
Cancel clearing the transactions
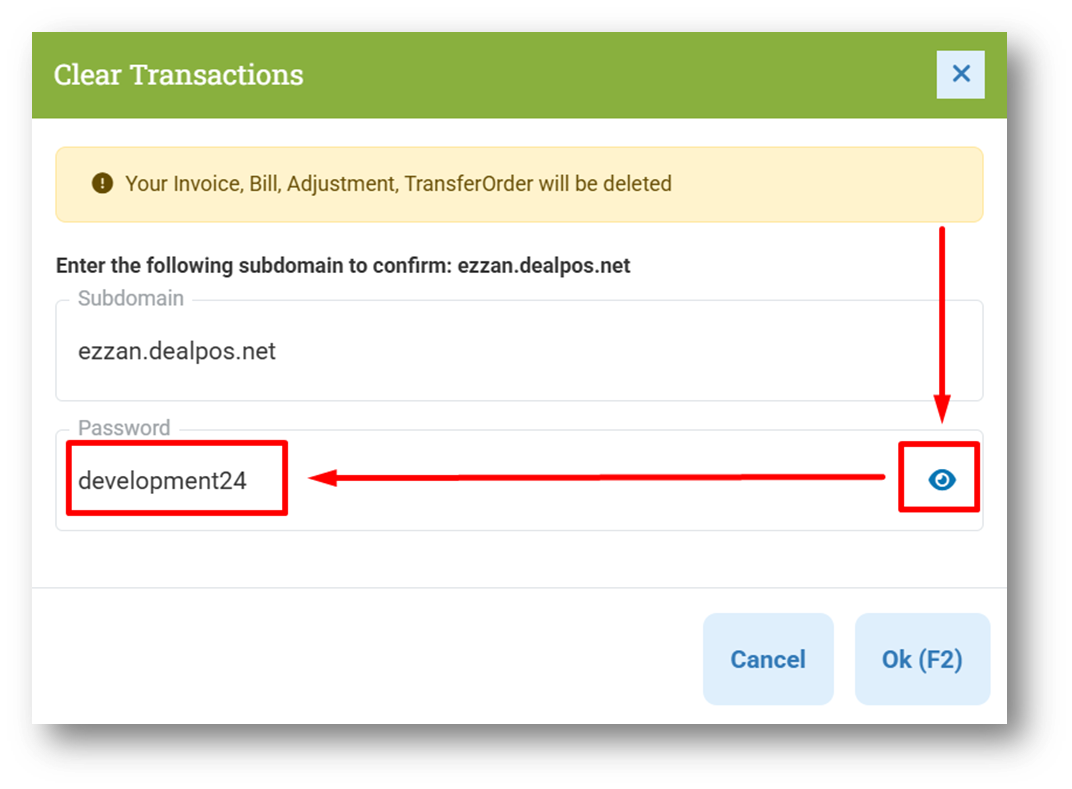coord(768,659)
